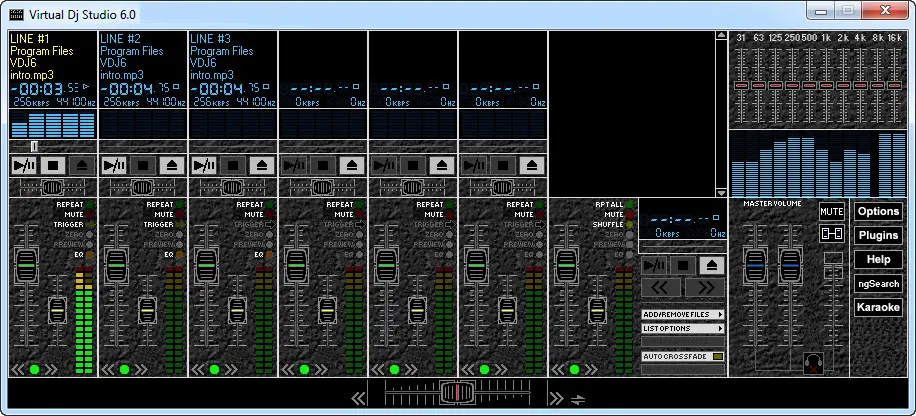Viewport: 916px width, 416px height.
Task: Snap the crossfader fully left with the arrows
Action: (358, 399)
